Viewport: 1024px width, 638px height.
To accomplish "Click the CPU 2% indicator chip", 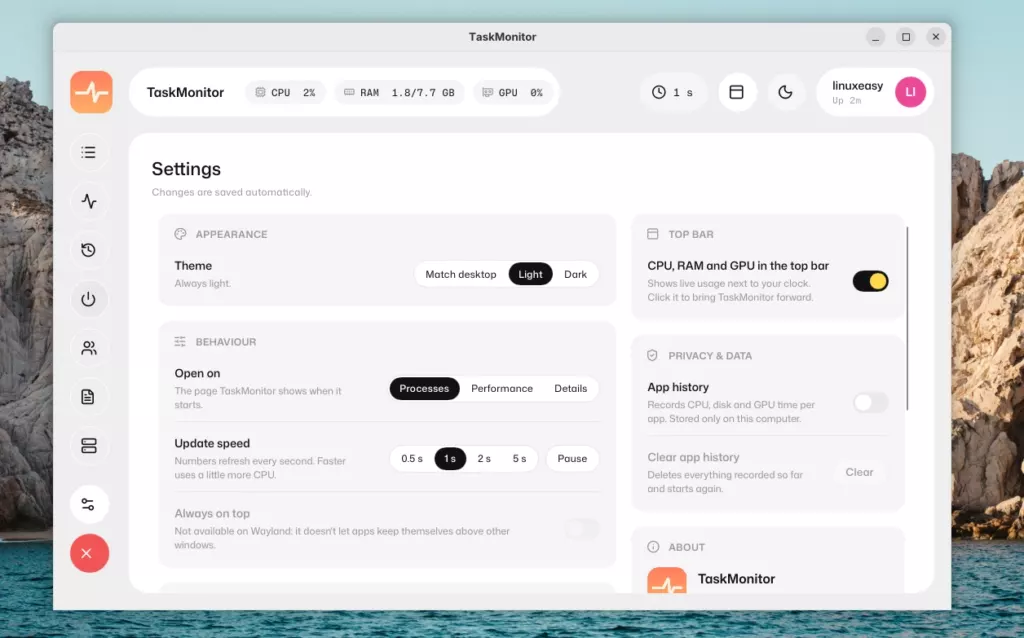I will click(285, 93).
